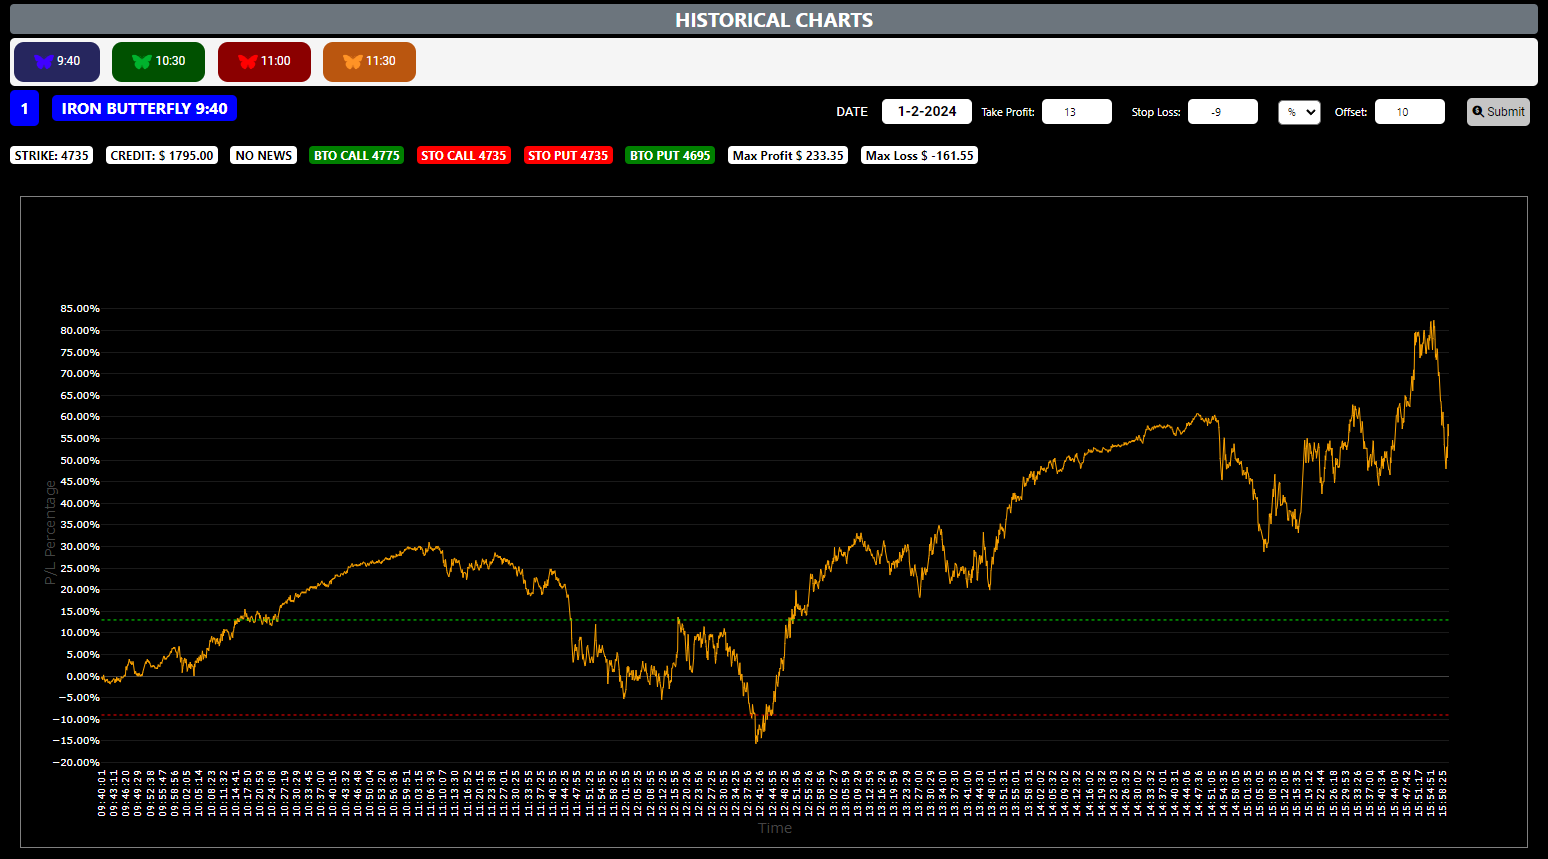Screen dimensions: 1548x859
Task: Click the IRON BUTTERFLY 9:40 label
Action: point(144,109)
